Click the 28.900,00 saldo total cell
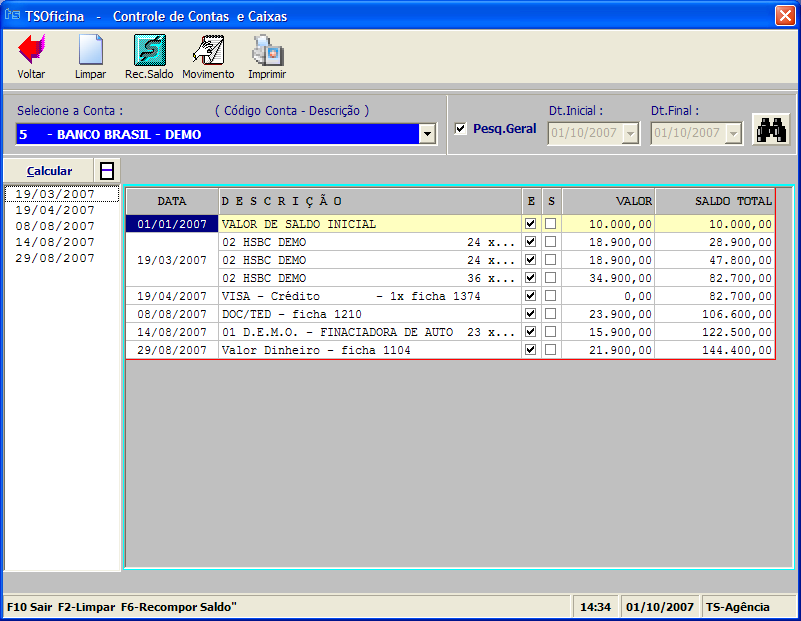This screenshot has width=801, height=621. (715, 242)
